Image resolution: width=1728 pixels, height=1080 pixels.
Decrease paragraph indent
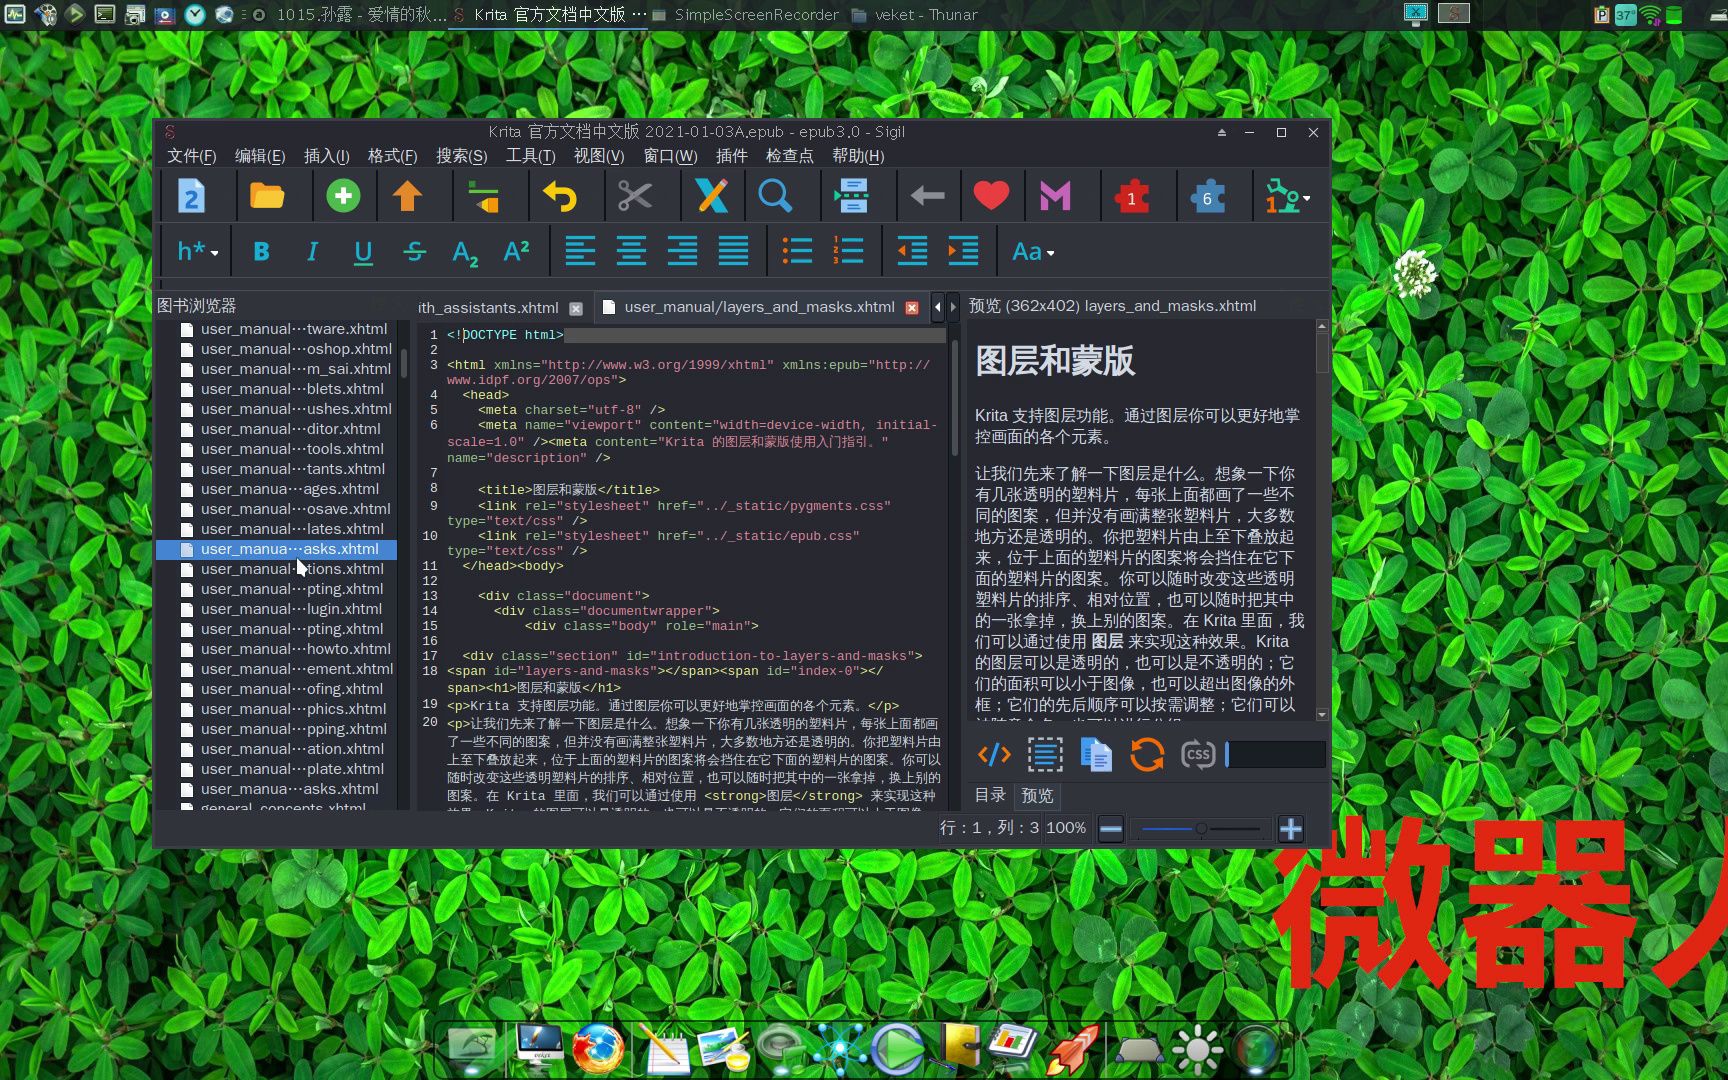(912, 251)
